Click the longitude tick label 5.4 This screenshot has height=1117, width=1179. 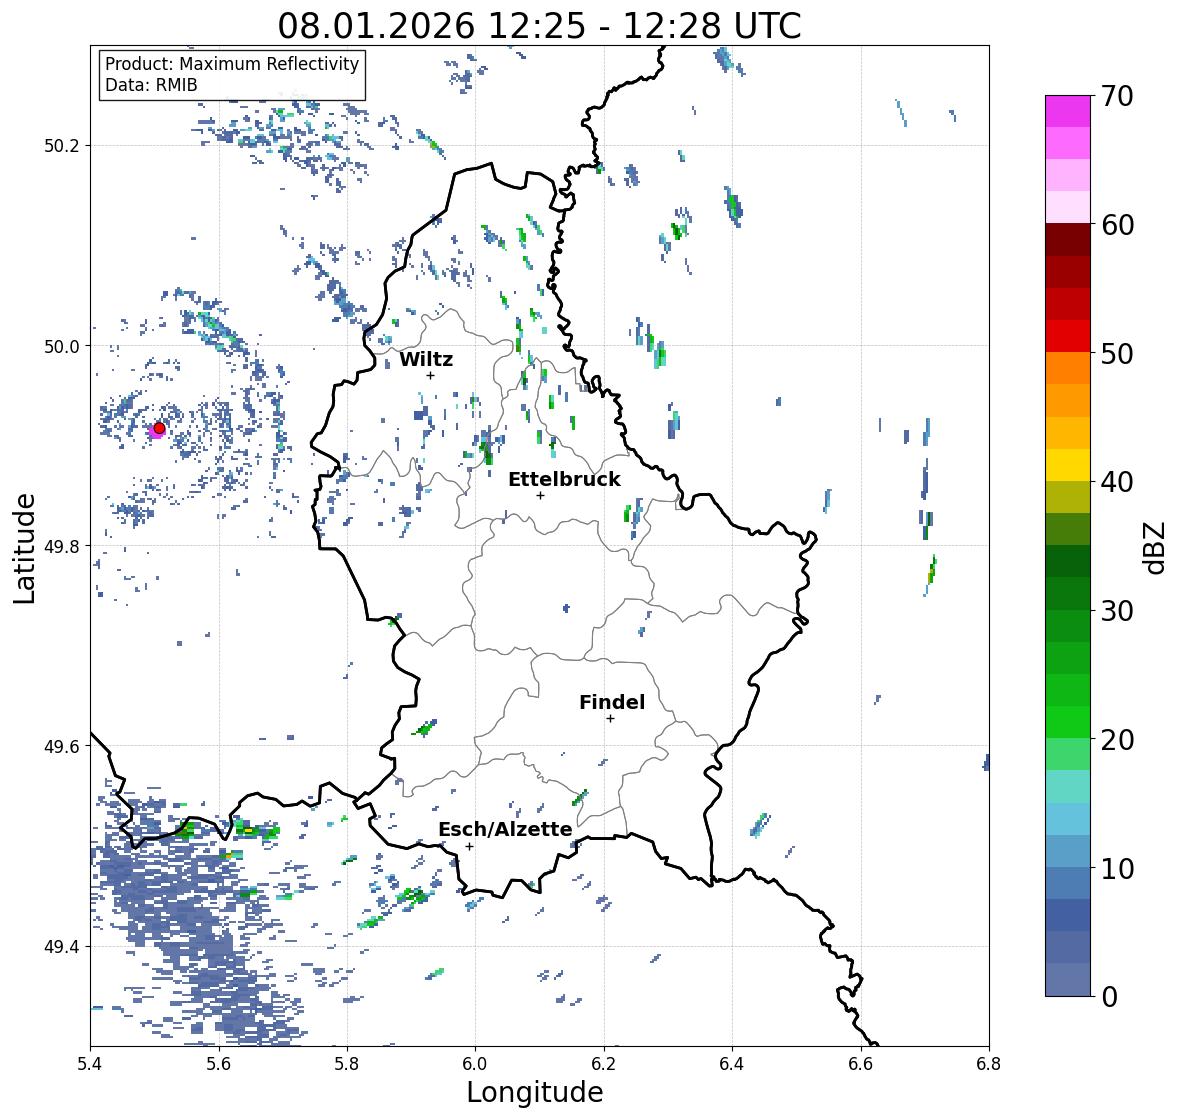[x=90, y=1064]
